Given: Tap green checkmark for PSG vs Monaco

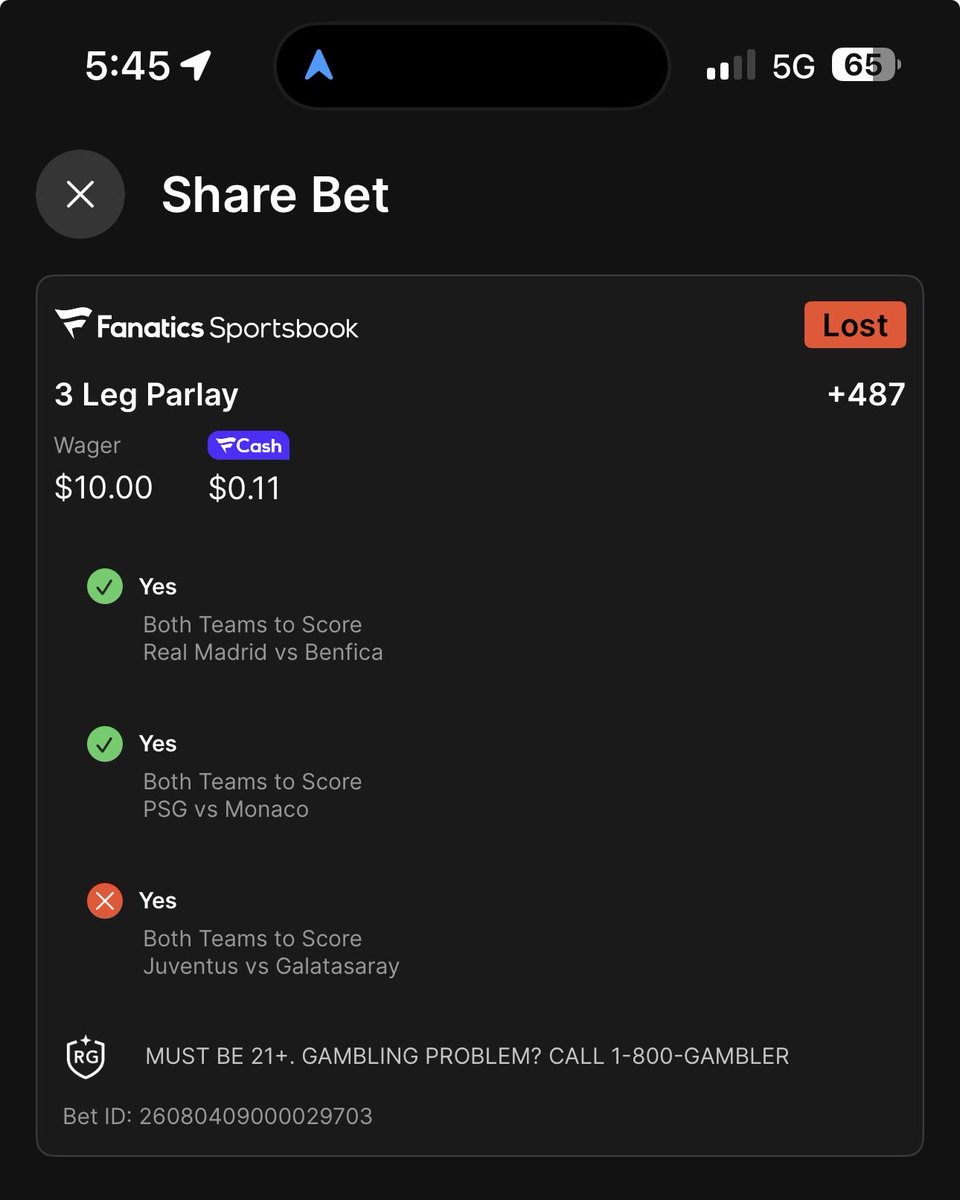Looking at the screenshot, I should pyautogui.click(x=105, y=743).
